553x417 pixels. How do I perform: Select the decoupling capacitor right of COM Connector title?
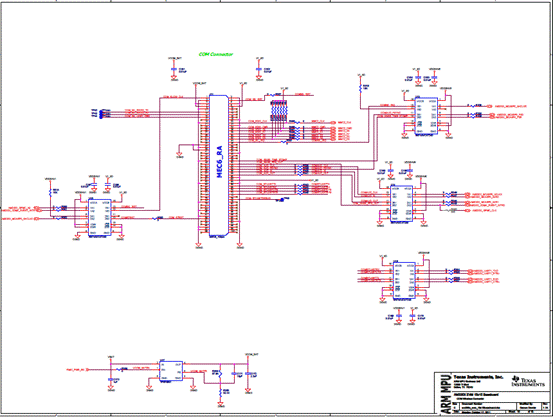[259, 70]
